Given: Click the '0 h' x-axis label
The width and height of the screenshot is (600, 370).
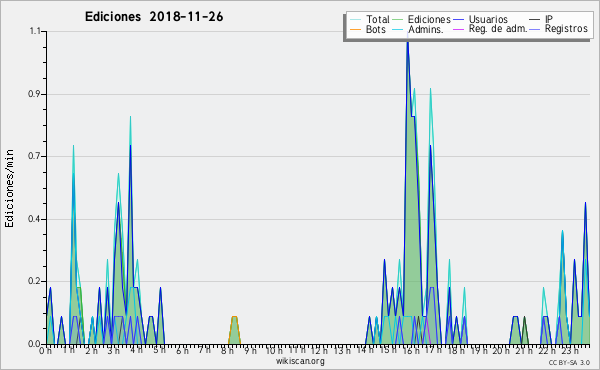Looking at the screenshot, I should (45, 350).
